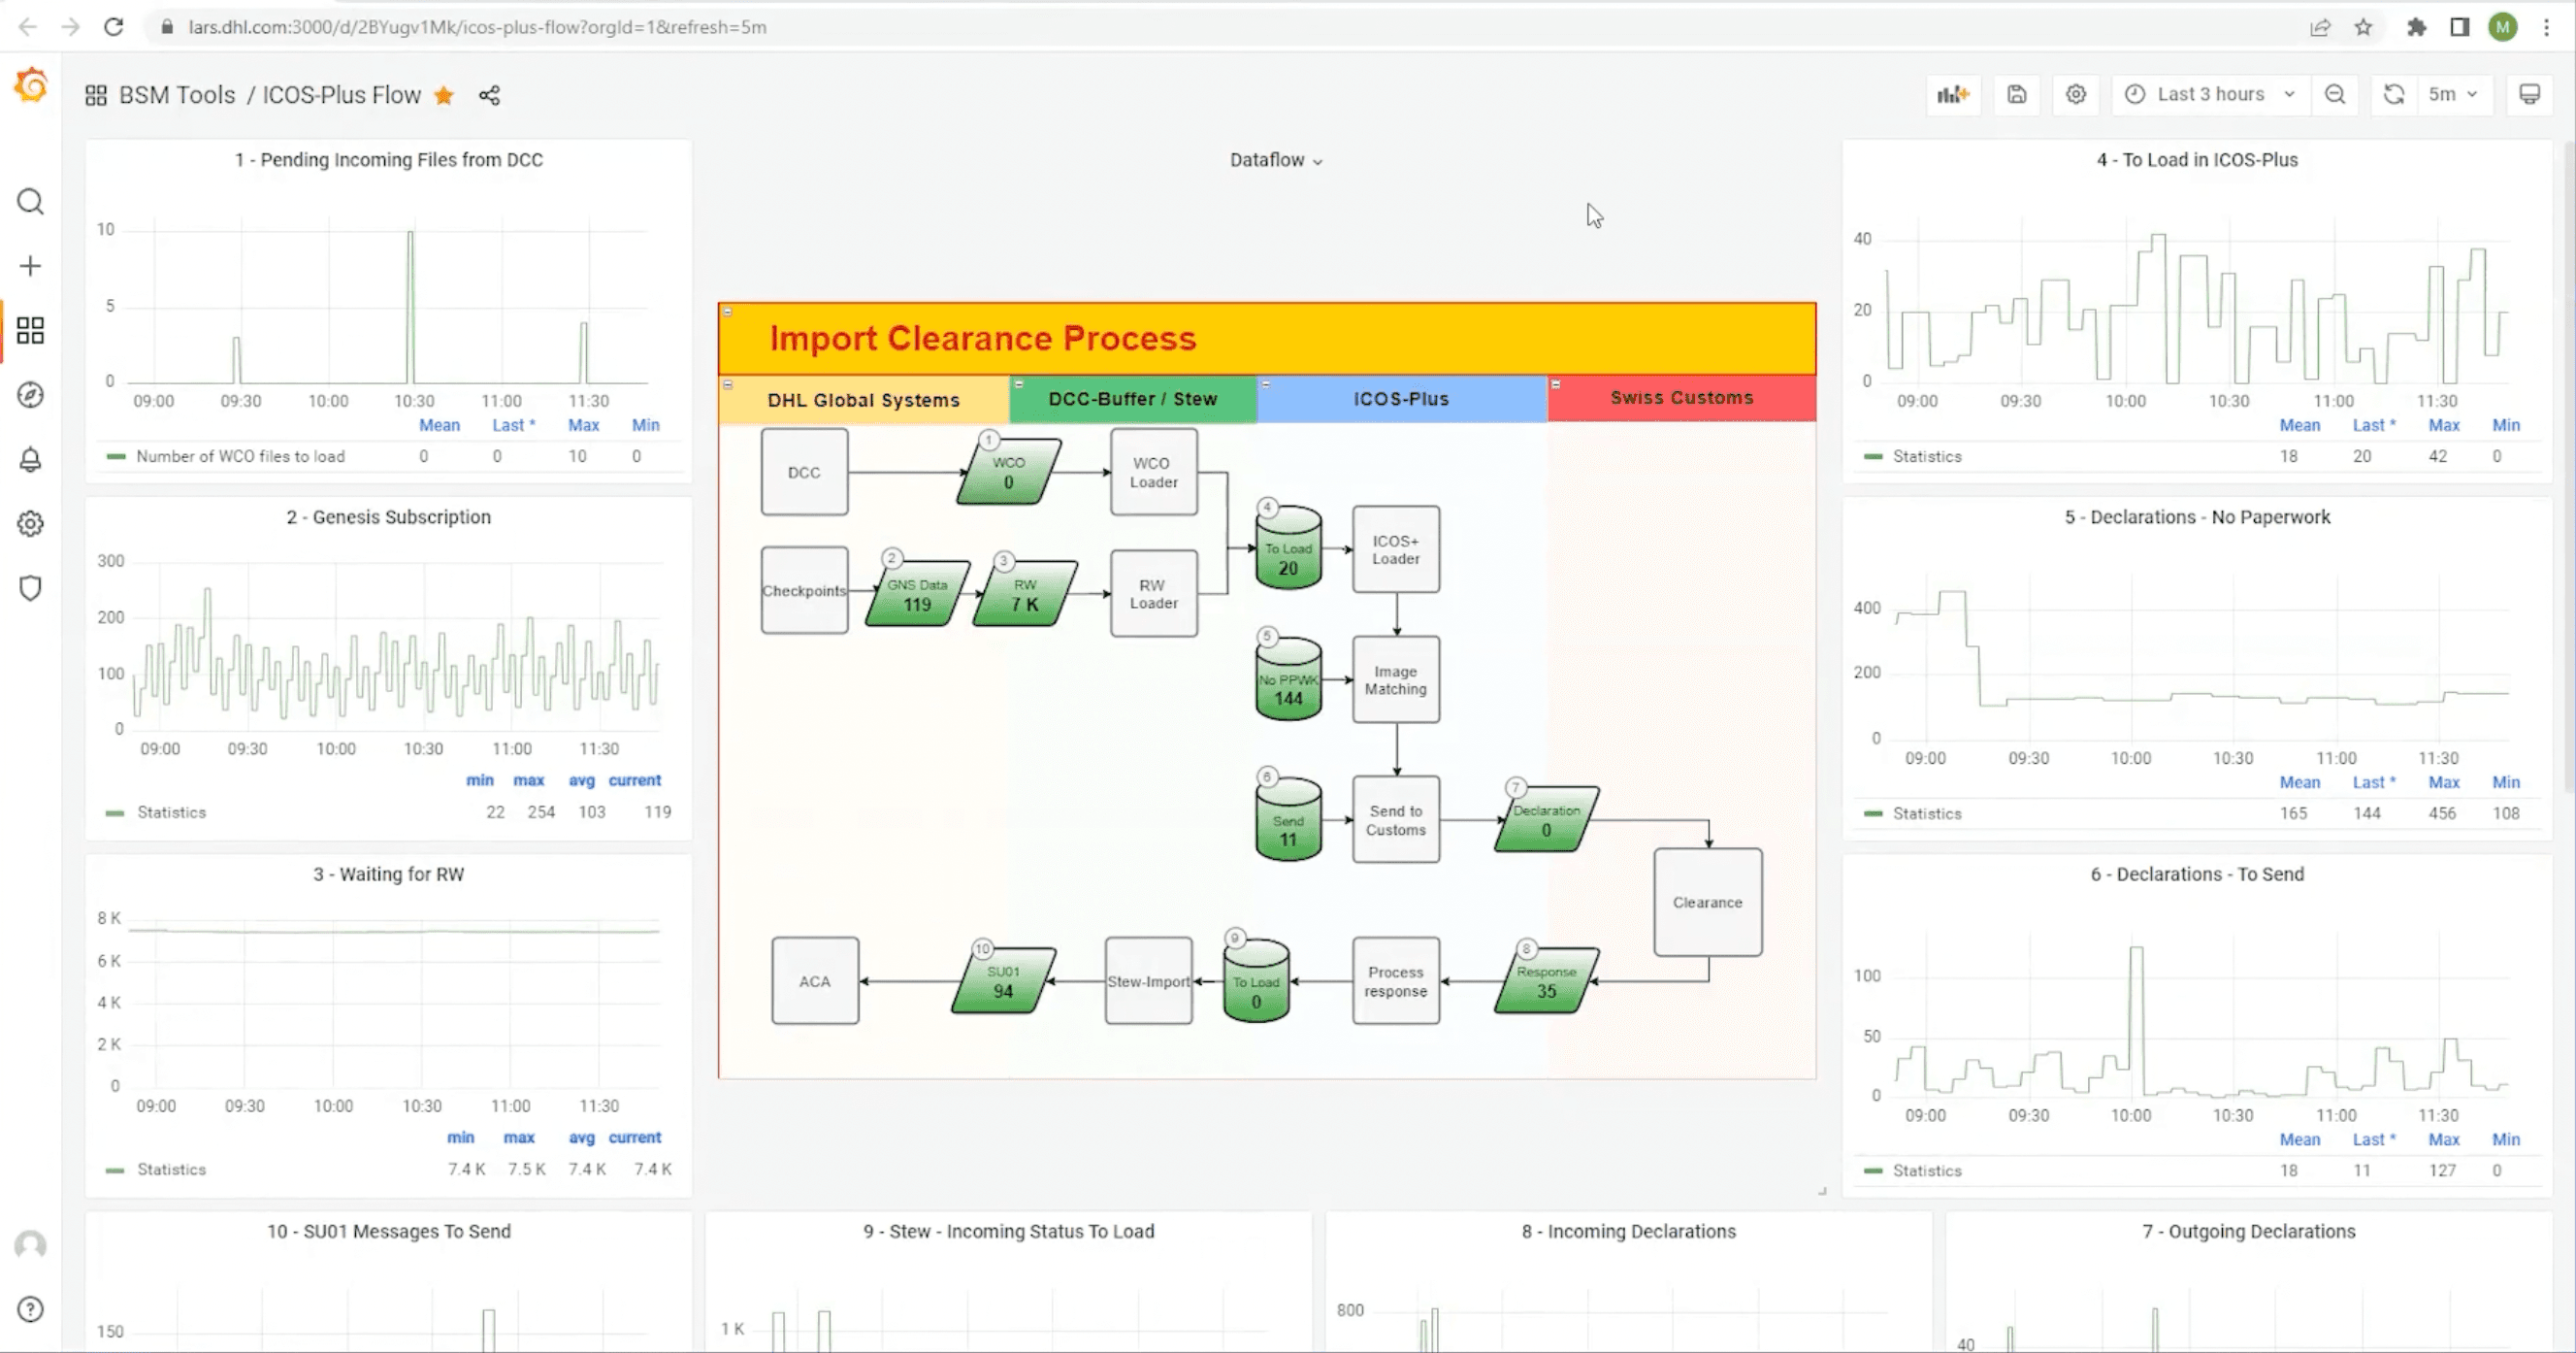Open panel 1 Pending Incoming Files title menu
The height and width of the screenshot is (1353, 2576).
(x=389, y=160)
